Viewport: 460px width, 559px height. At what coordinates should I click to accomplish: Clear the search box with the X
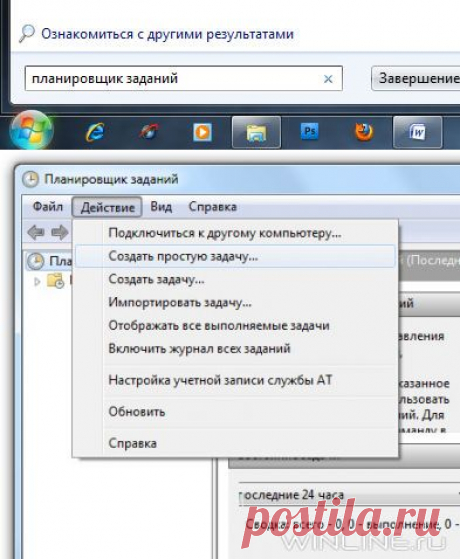click(x=328, y=79)
